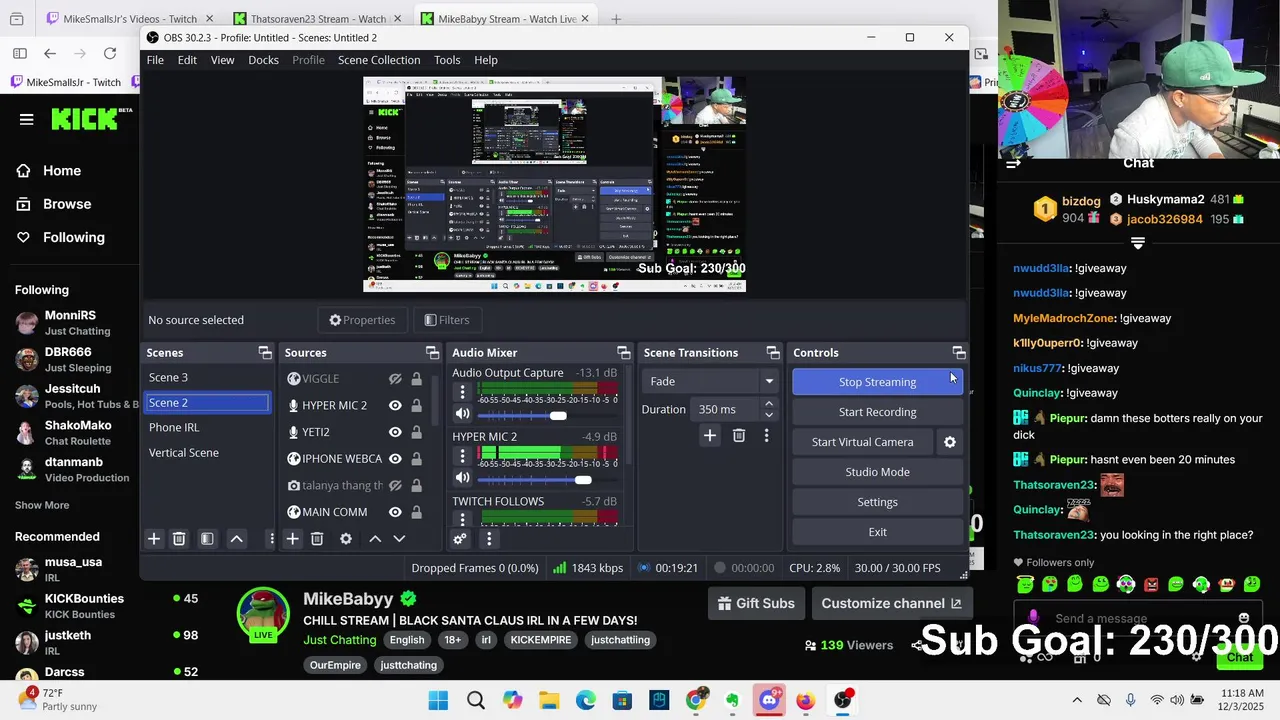Open Audio Output Capture options menu
This screenshot has width=1280, height=720.
462,391
